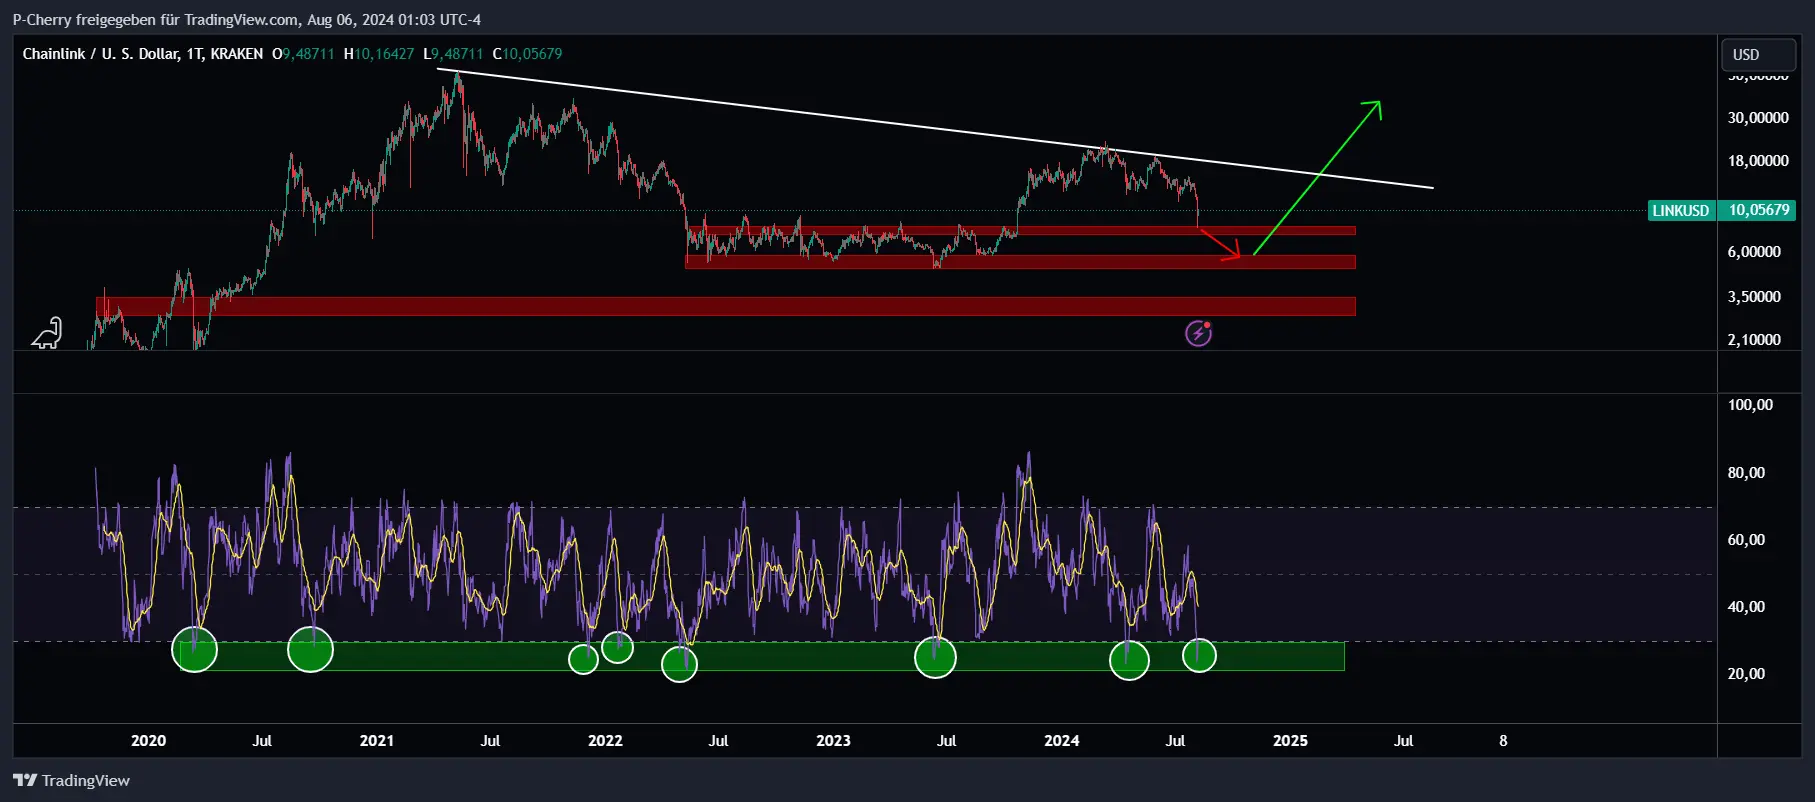Click the 6,00000 price scale label

tap(1754, 252)
